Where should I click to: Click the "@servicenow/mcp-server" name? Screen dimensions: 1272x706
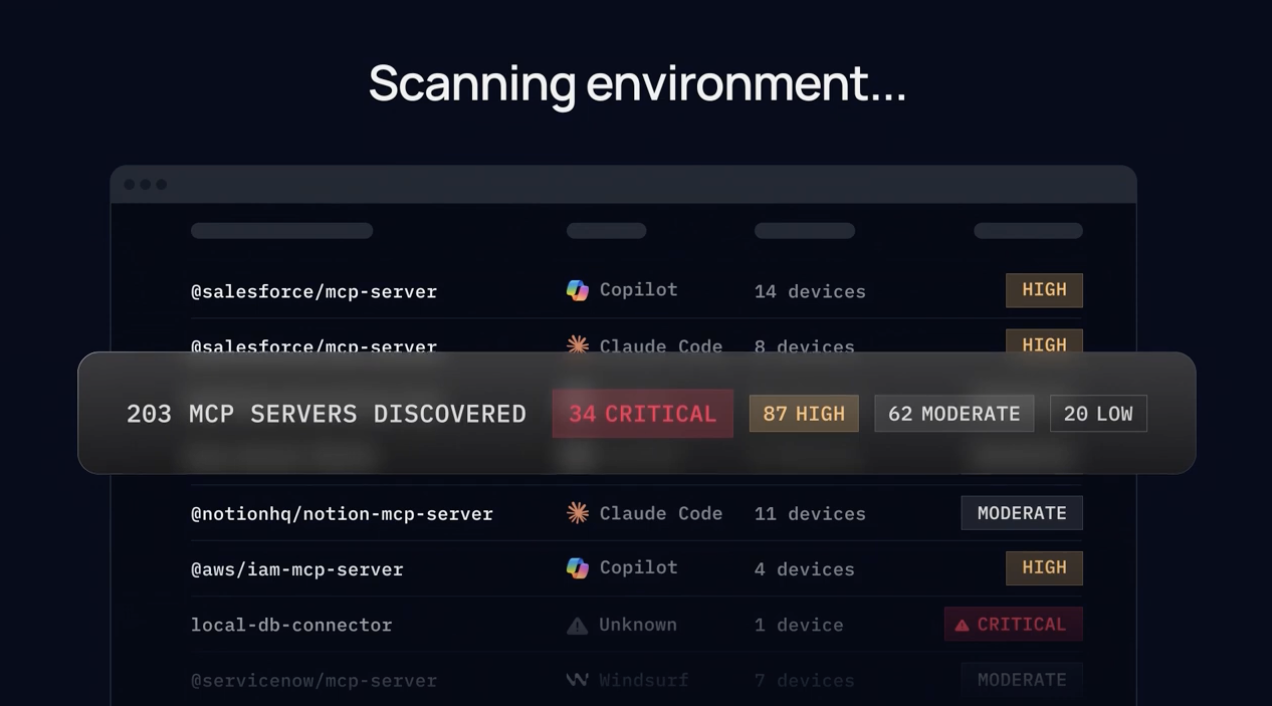point(314,680)
